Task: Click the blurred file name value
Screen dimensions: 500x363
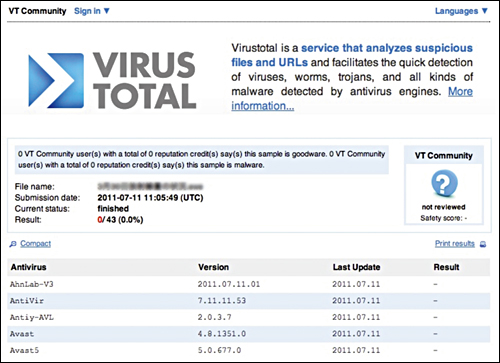Action: [x=150, y=186]
